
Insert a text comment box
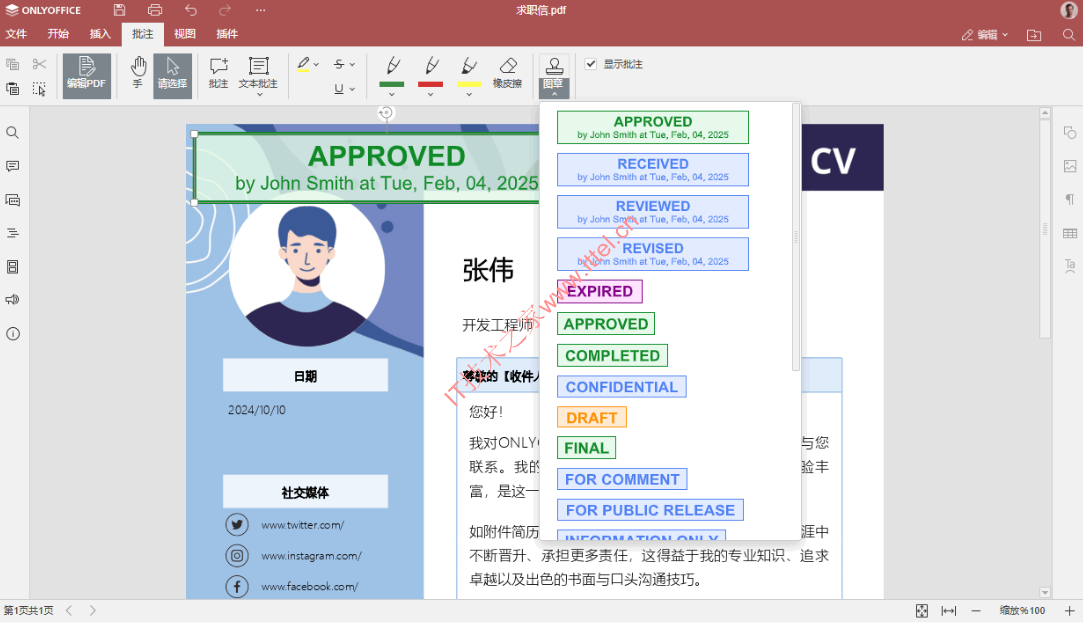(258, 71)
